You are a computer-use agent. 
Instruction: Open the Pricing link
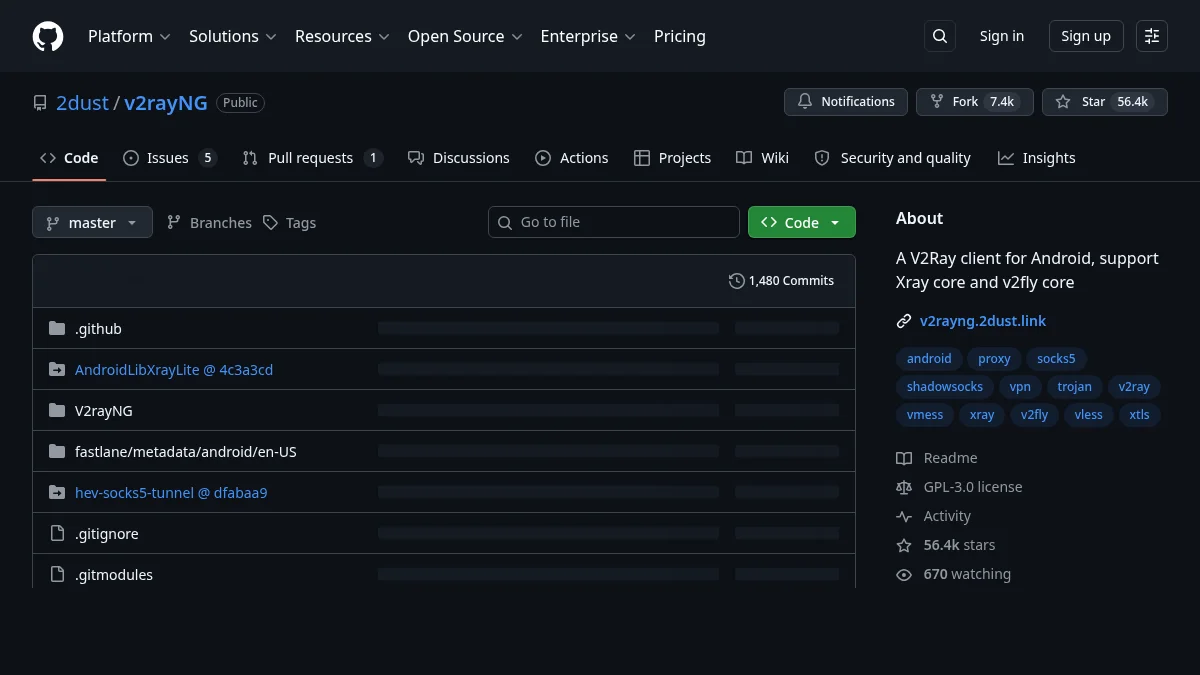click(x=680, y=36)
